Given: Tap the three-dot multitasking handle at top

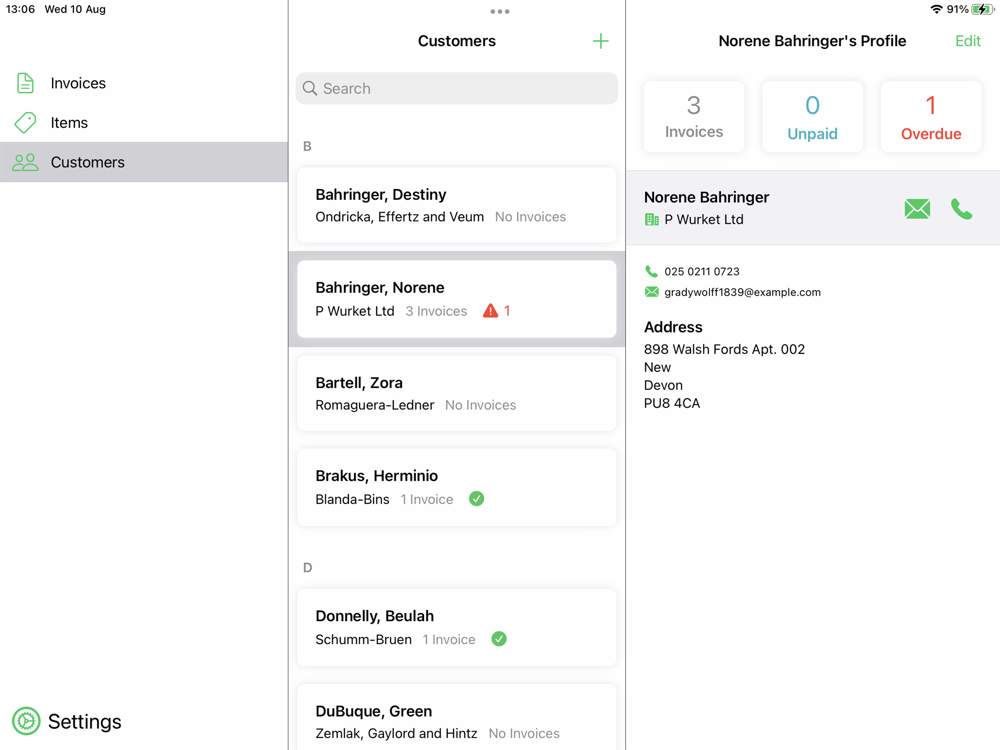Looking at the screenshot, I should [x=500, y=12].
